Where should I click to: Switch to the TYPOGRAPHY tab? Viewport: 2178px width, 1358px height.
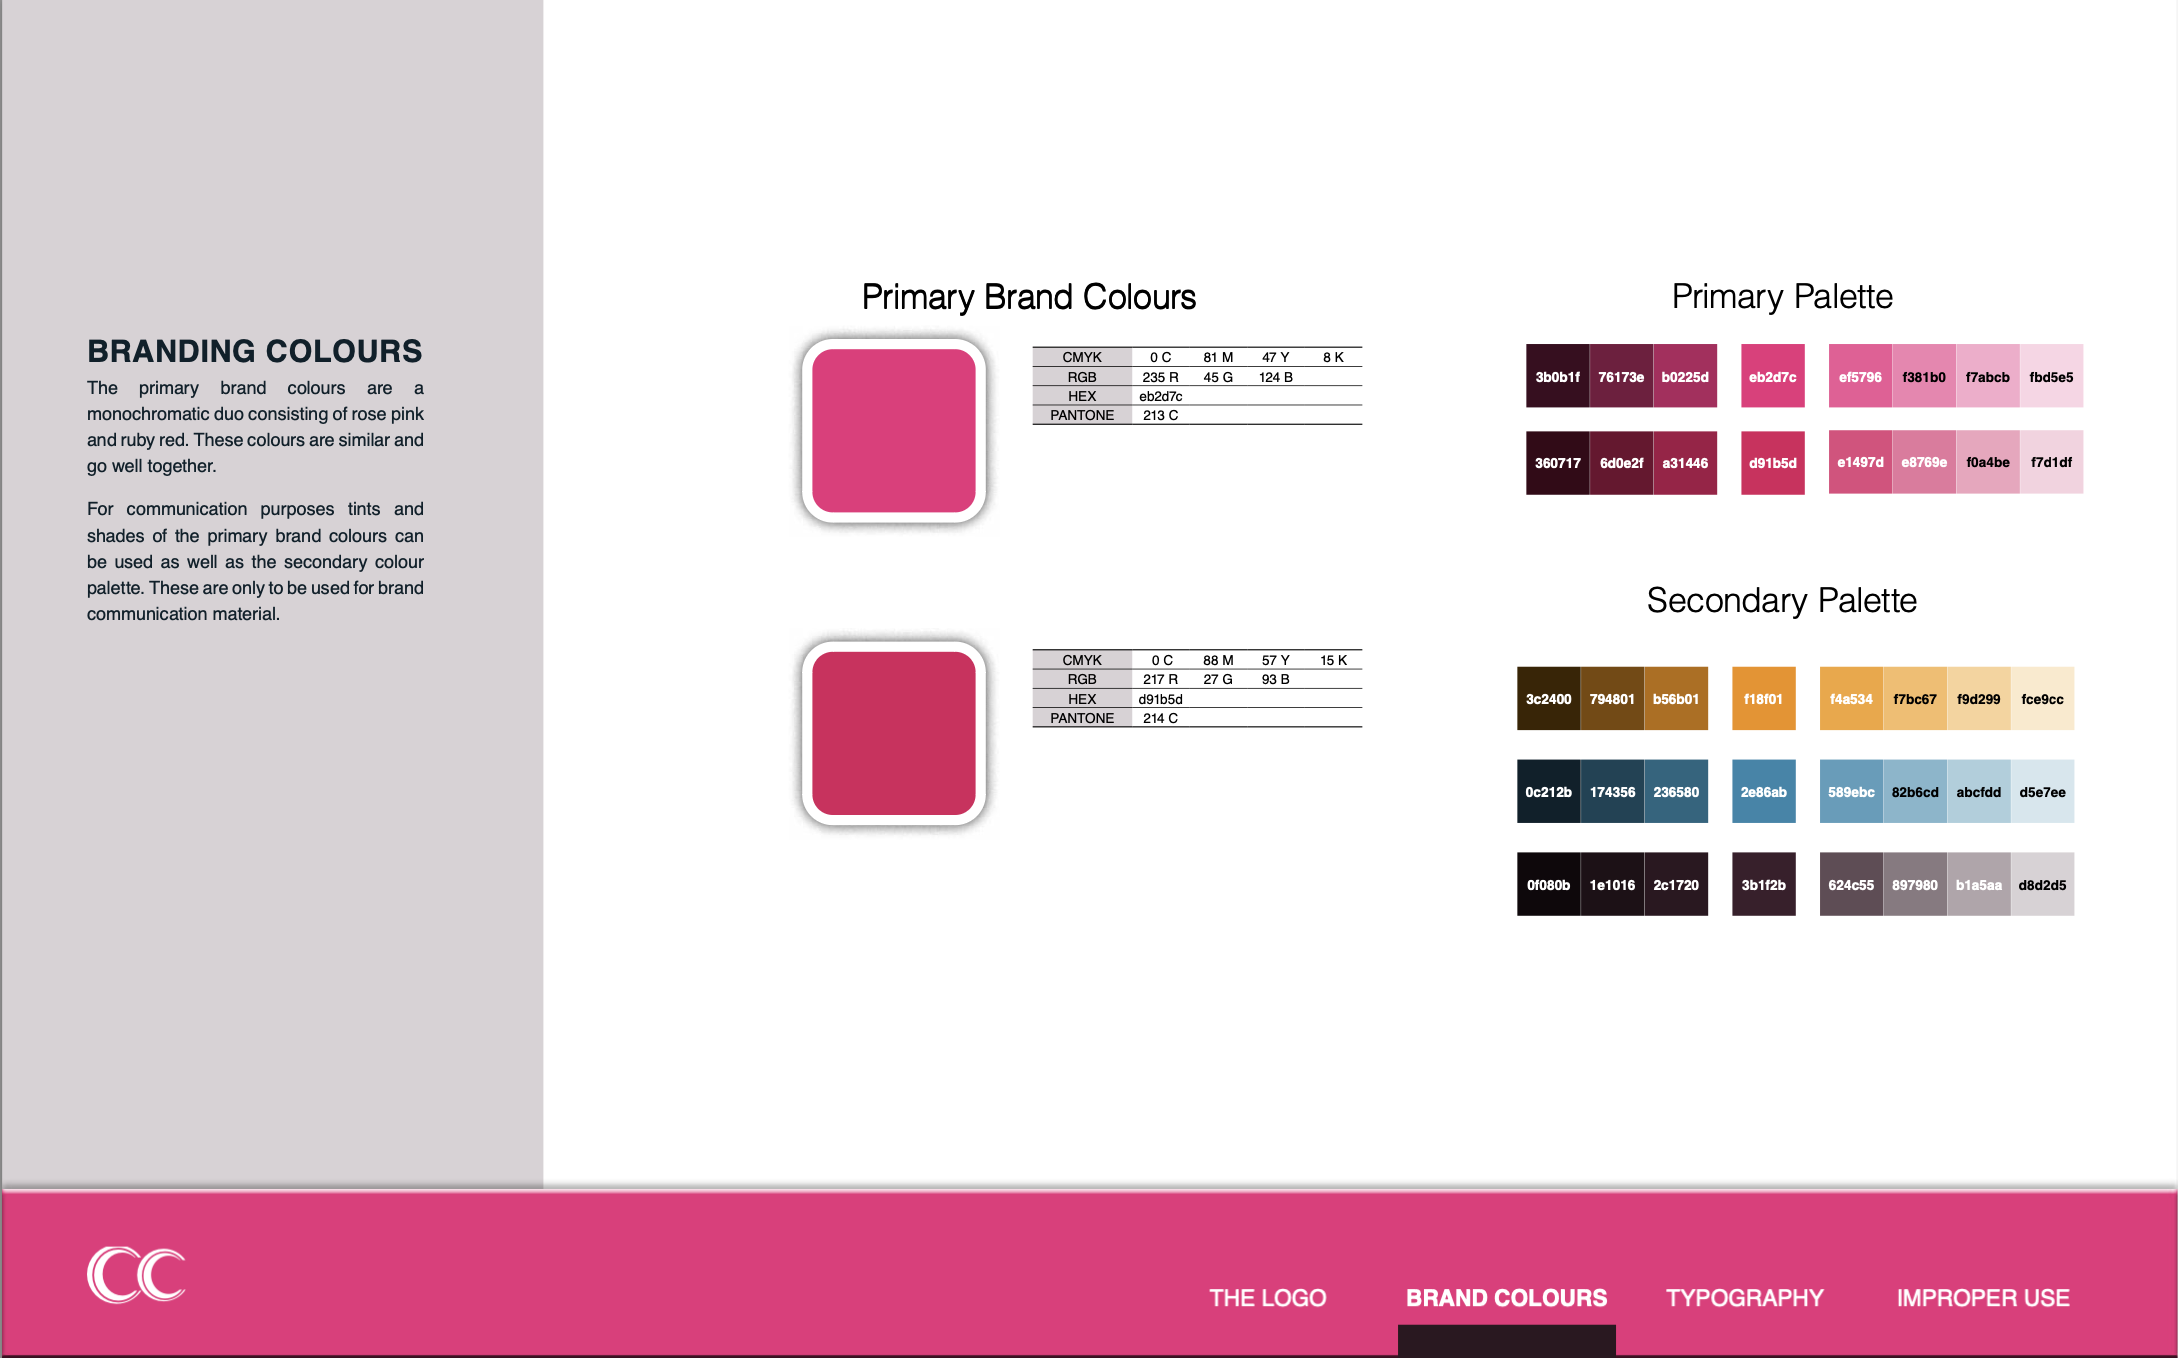[1744, 1297]
